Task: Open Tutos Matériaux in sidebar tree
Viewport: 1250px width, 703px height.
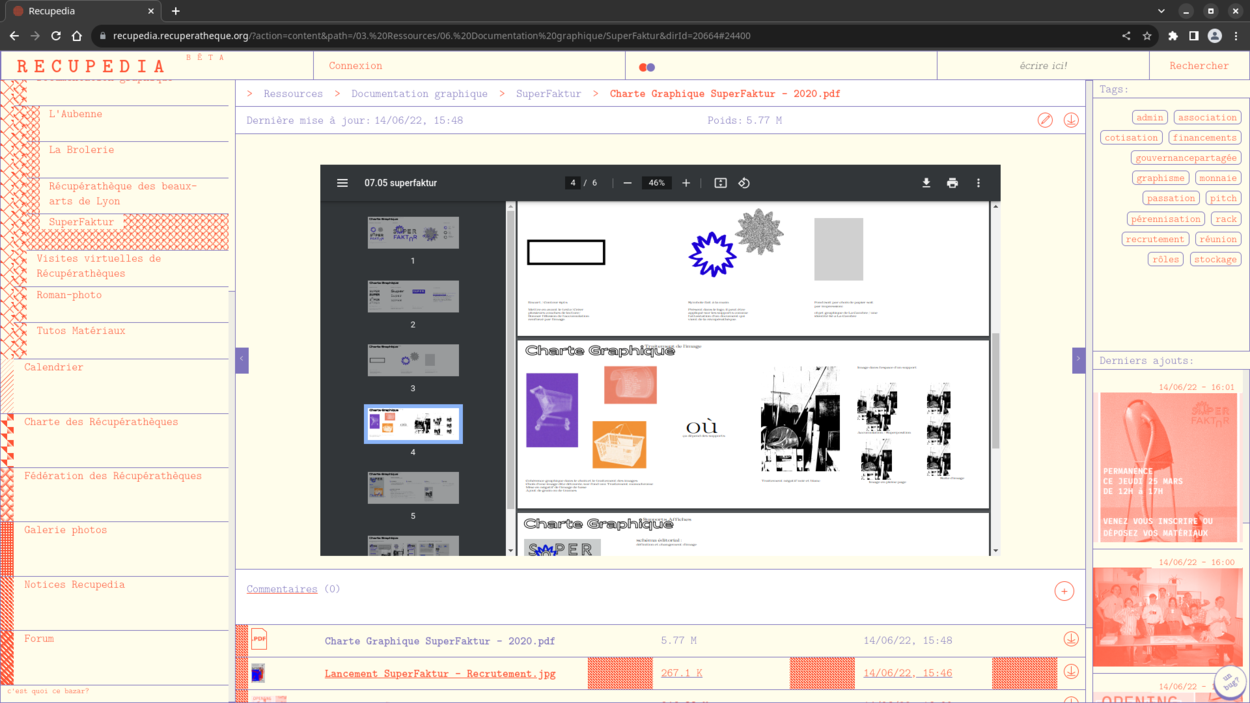Action: tap(81, 331)
